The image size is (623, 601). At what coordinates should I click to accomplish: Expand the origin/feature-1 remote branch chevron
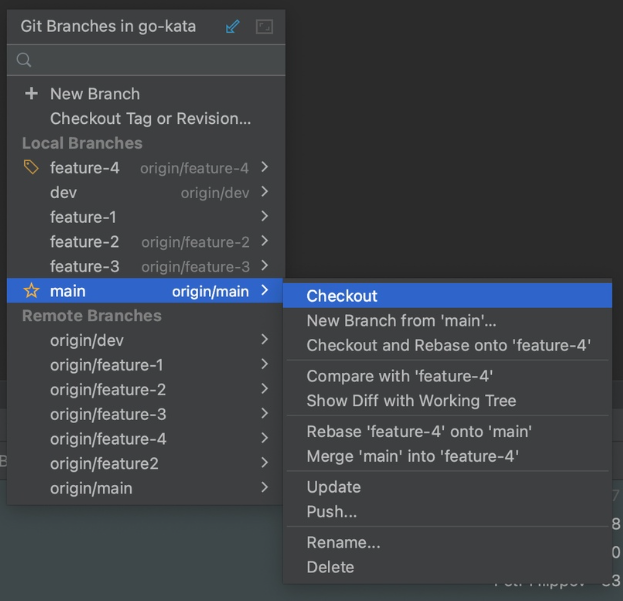[x=264, y=365]
